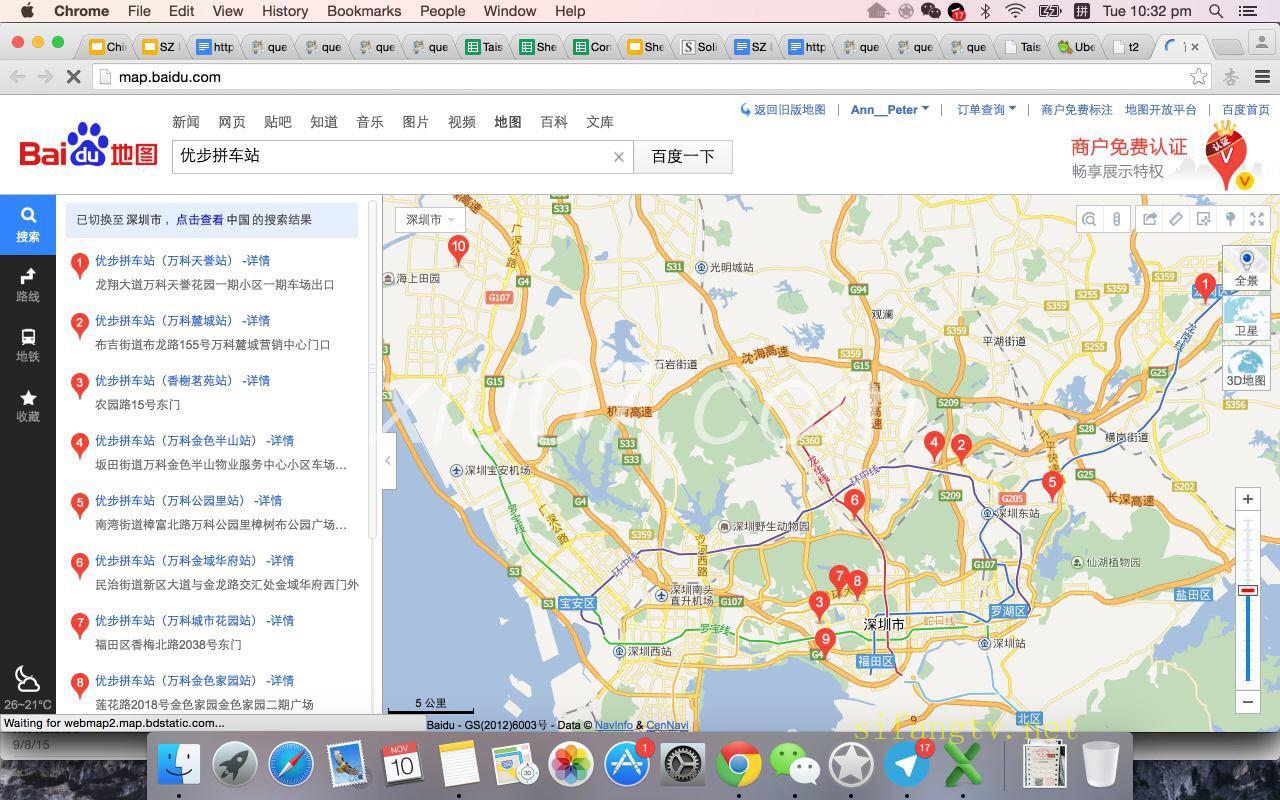Open the 搜索 search sidebar tab
1280x800 pixels.
point(28,225)
